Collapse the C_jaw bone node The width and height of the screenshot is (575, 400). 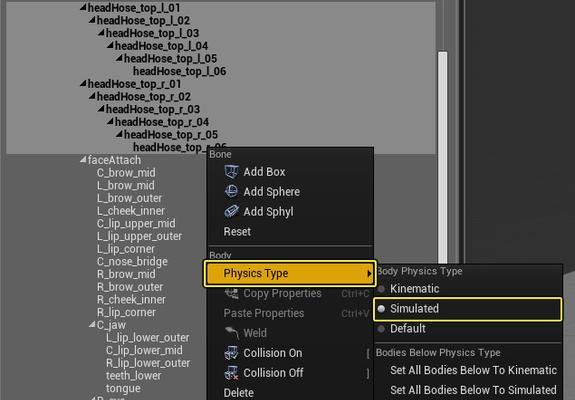(x=92, y=324)
